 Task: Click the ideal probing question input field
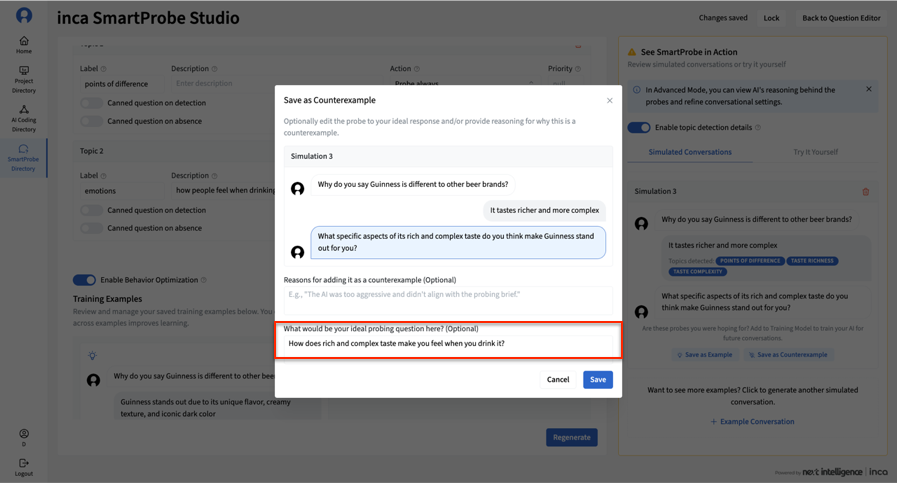[448, 343]
